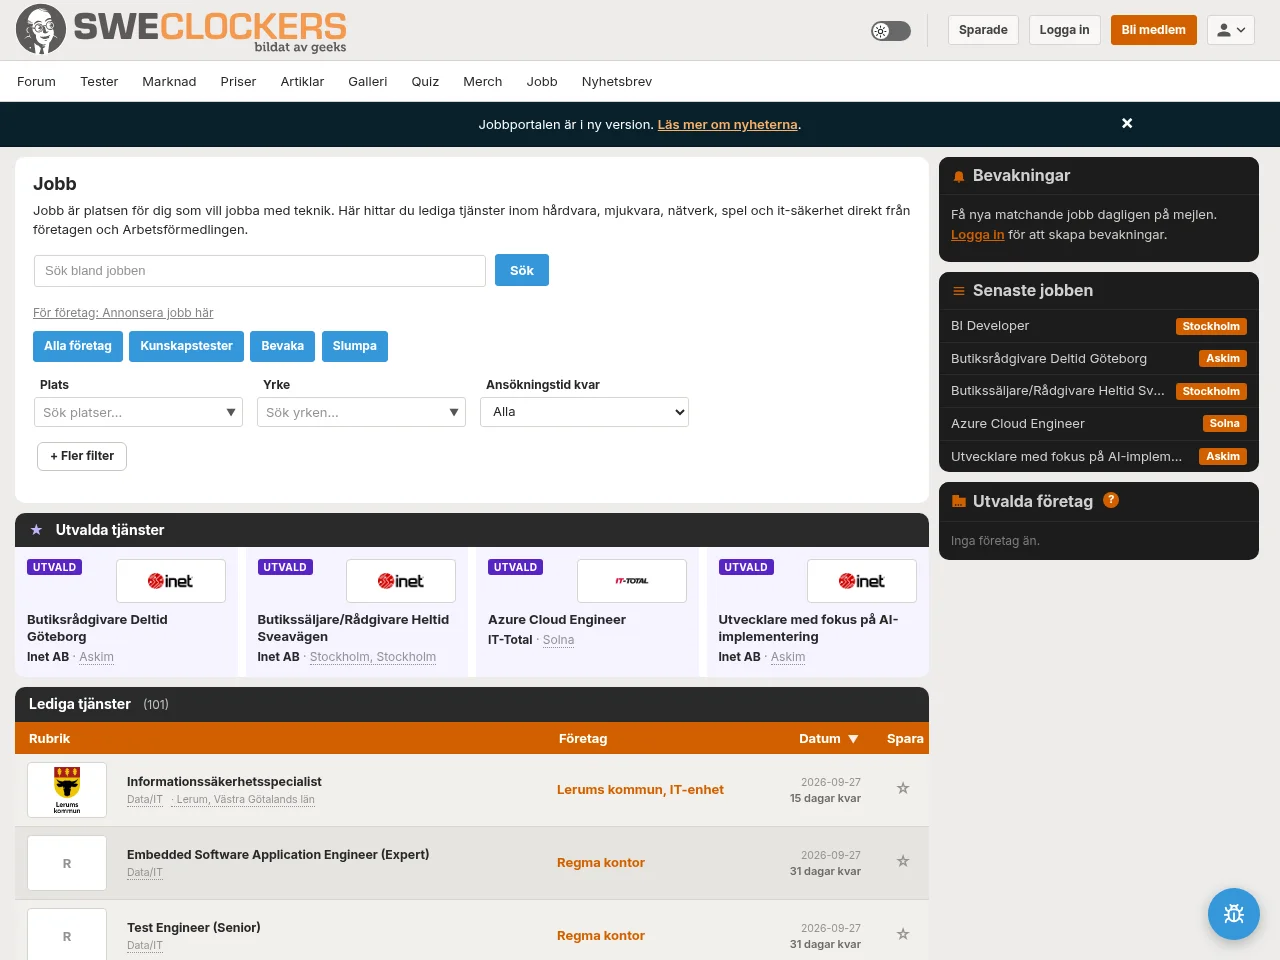Viewport: 1280px width, 960px height.
Task: Click the Slumpa random job button
Action: point(354,346)
